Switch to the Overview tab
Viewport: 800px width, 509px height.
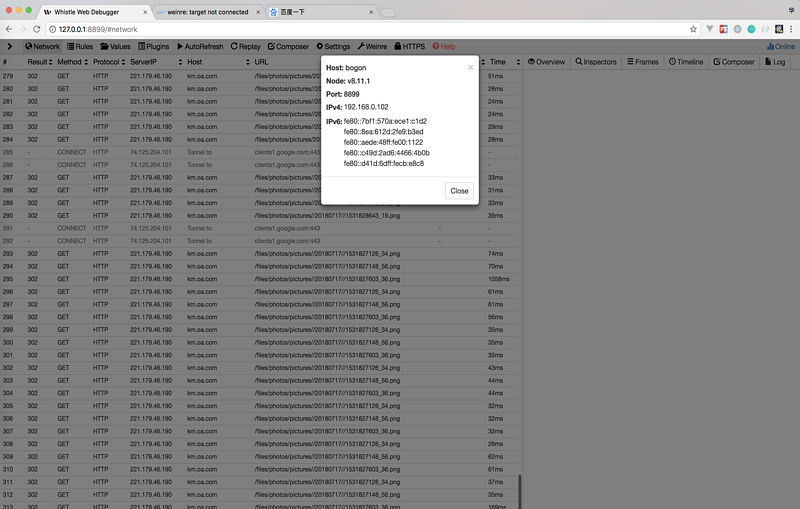pyautogui.click(x=546, y=62)
